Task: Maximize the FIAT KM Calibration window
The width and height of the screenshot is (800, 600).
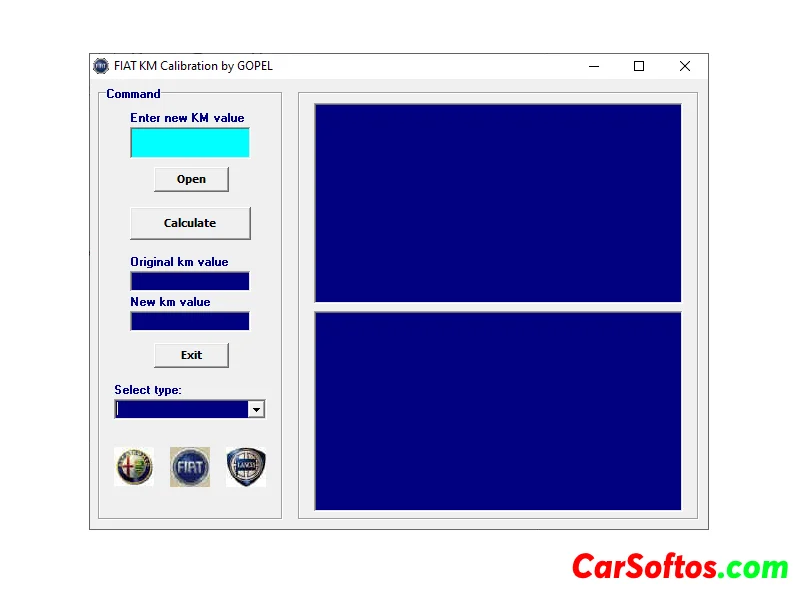Action: [x=639, y=66]
